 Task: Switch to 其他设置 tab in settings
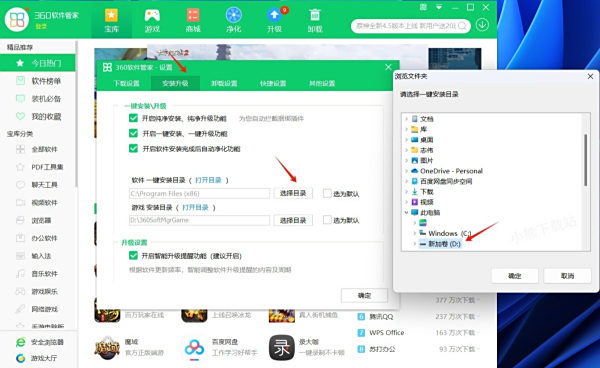322,83
